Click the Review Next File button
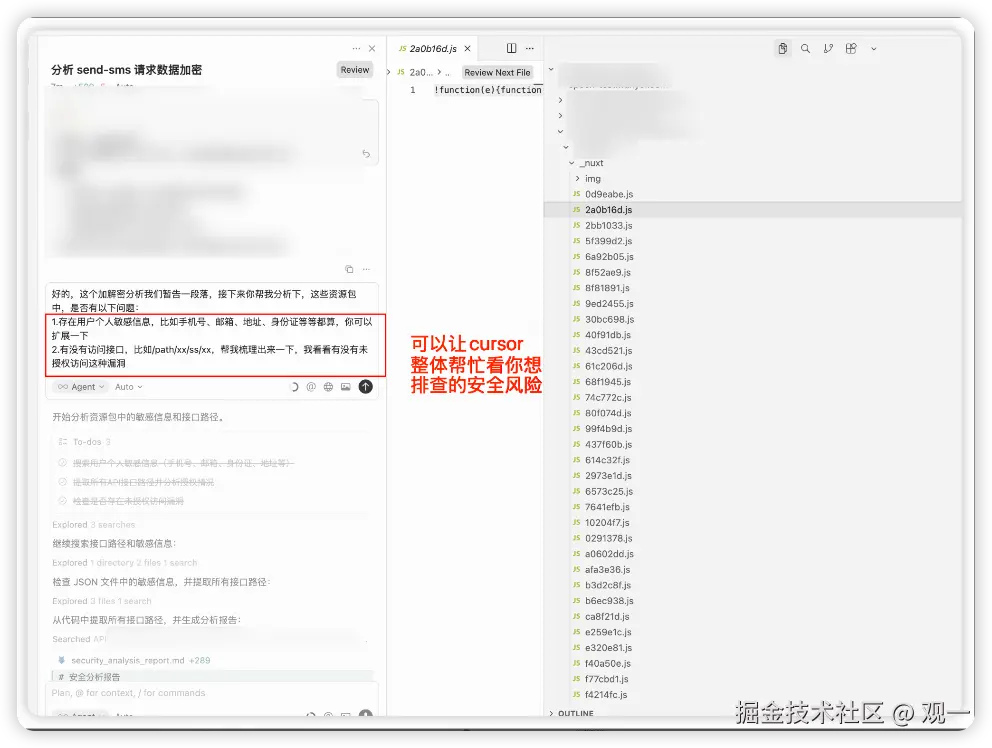The width and height of the screenshot is (992, 748). point(497,73)
